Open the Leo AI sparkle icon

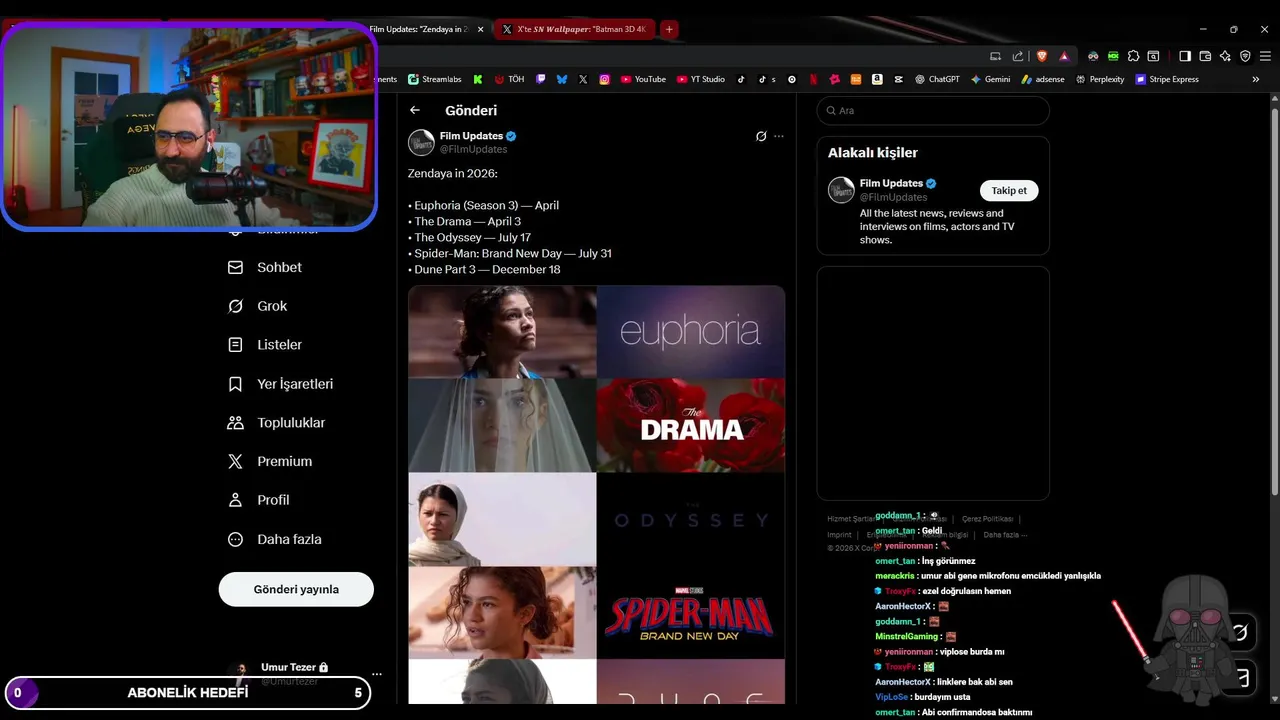[1225, 56]
